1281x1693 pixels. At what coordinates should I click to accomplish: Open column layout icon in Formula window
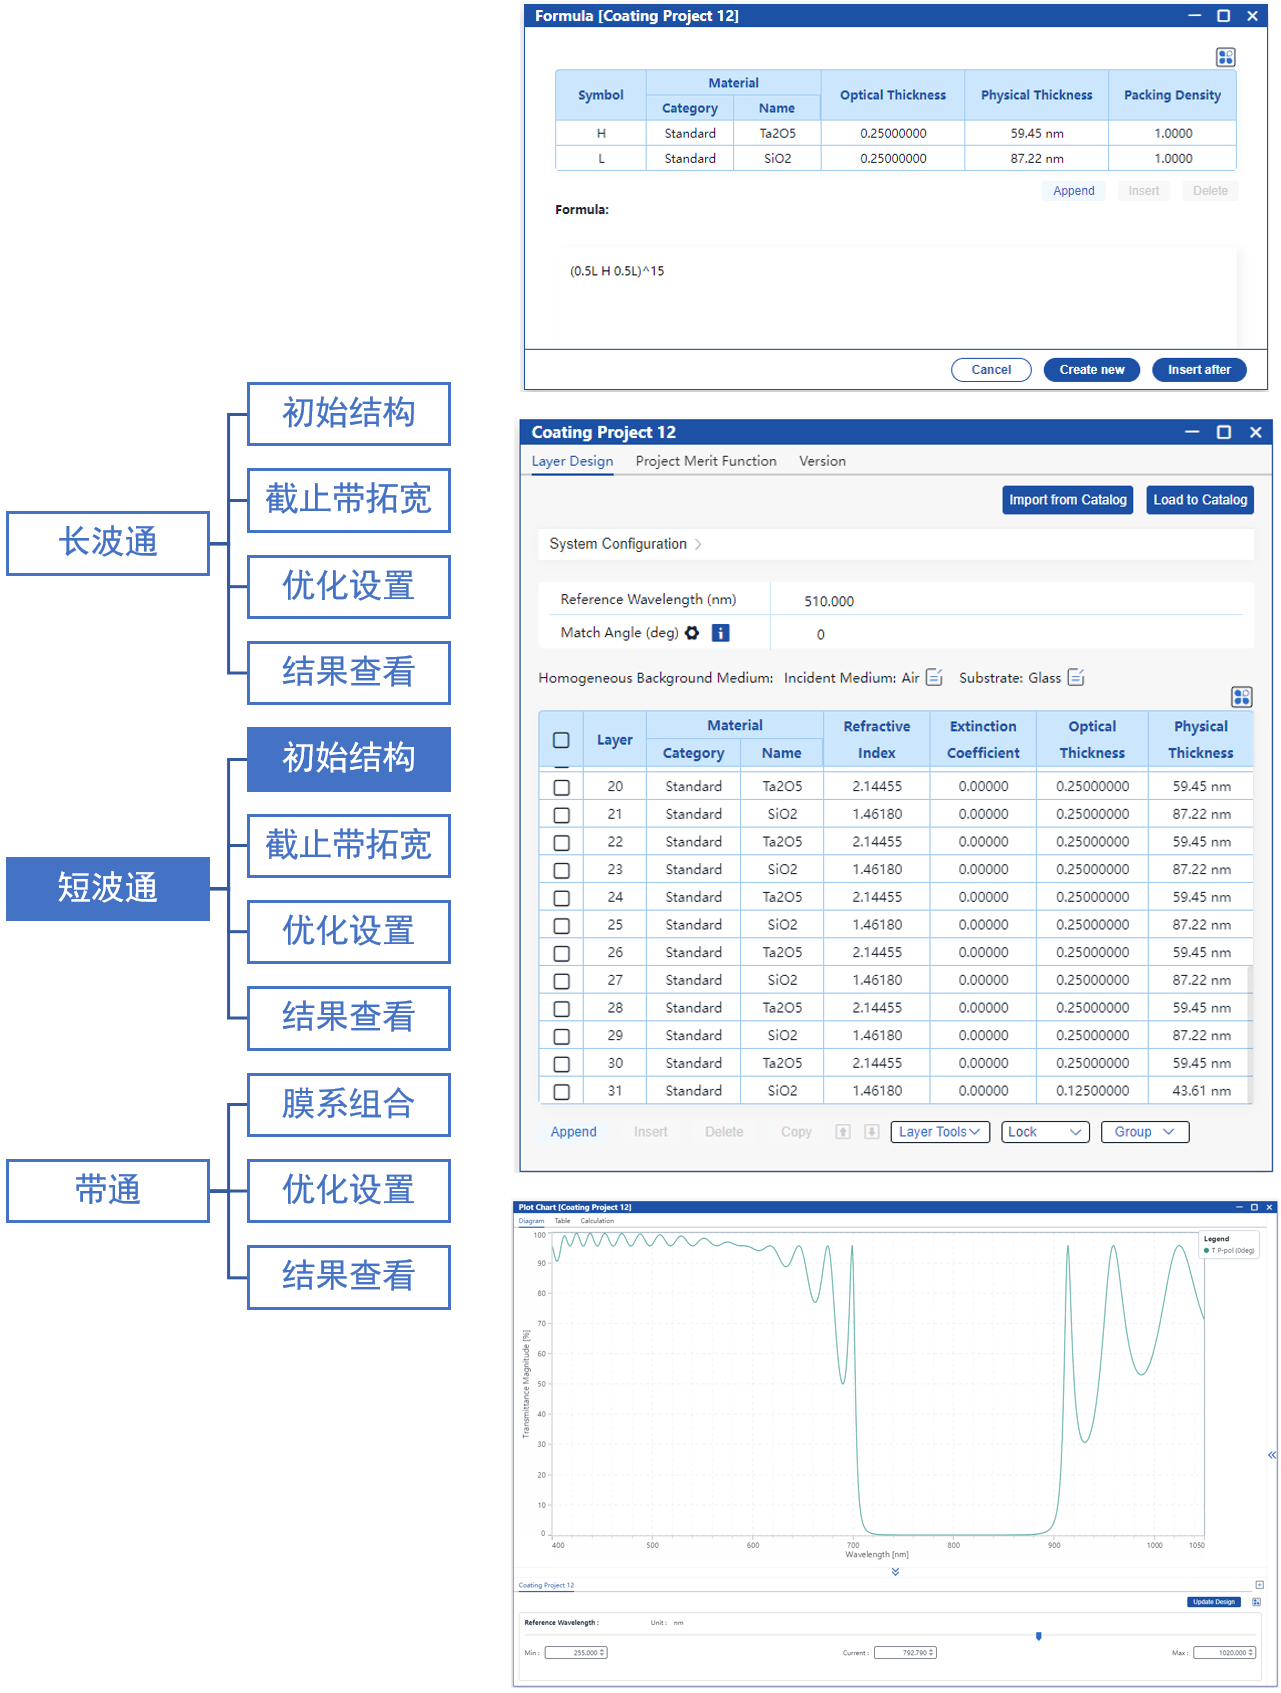[x=1225, y=57]
